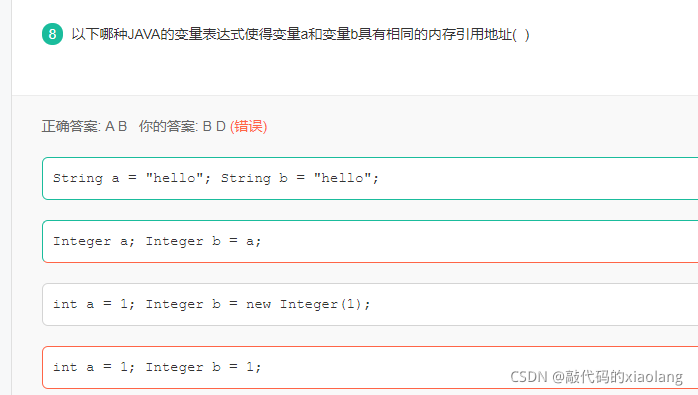Click the word JAVA in the question
Screen dimensions: 698x395
pos(144,34)
